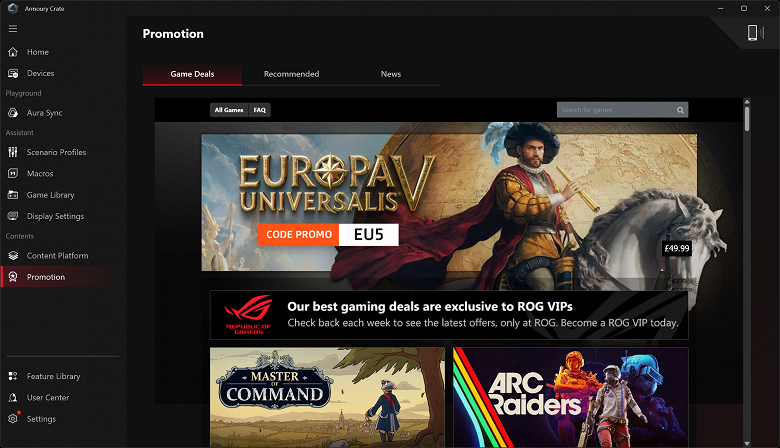The width and height of the screenshot is (780, 448).
Task: Click the Devices icon in sidebar
Action: (13, 73)
